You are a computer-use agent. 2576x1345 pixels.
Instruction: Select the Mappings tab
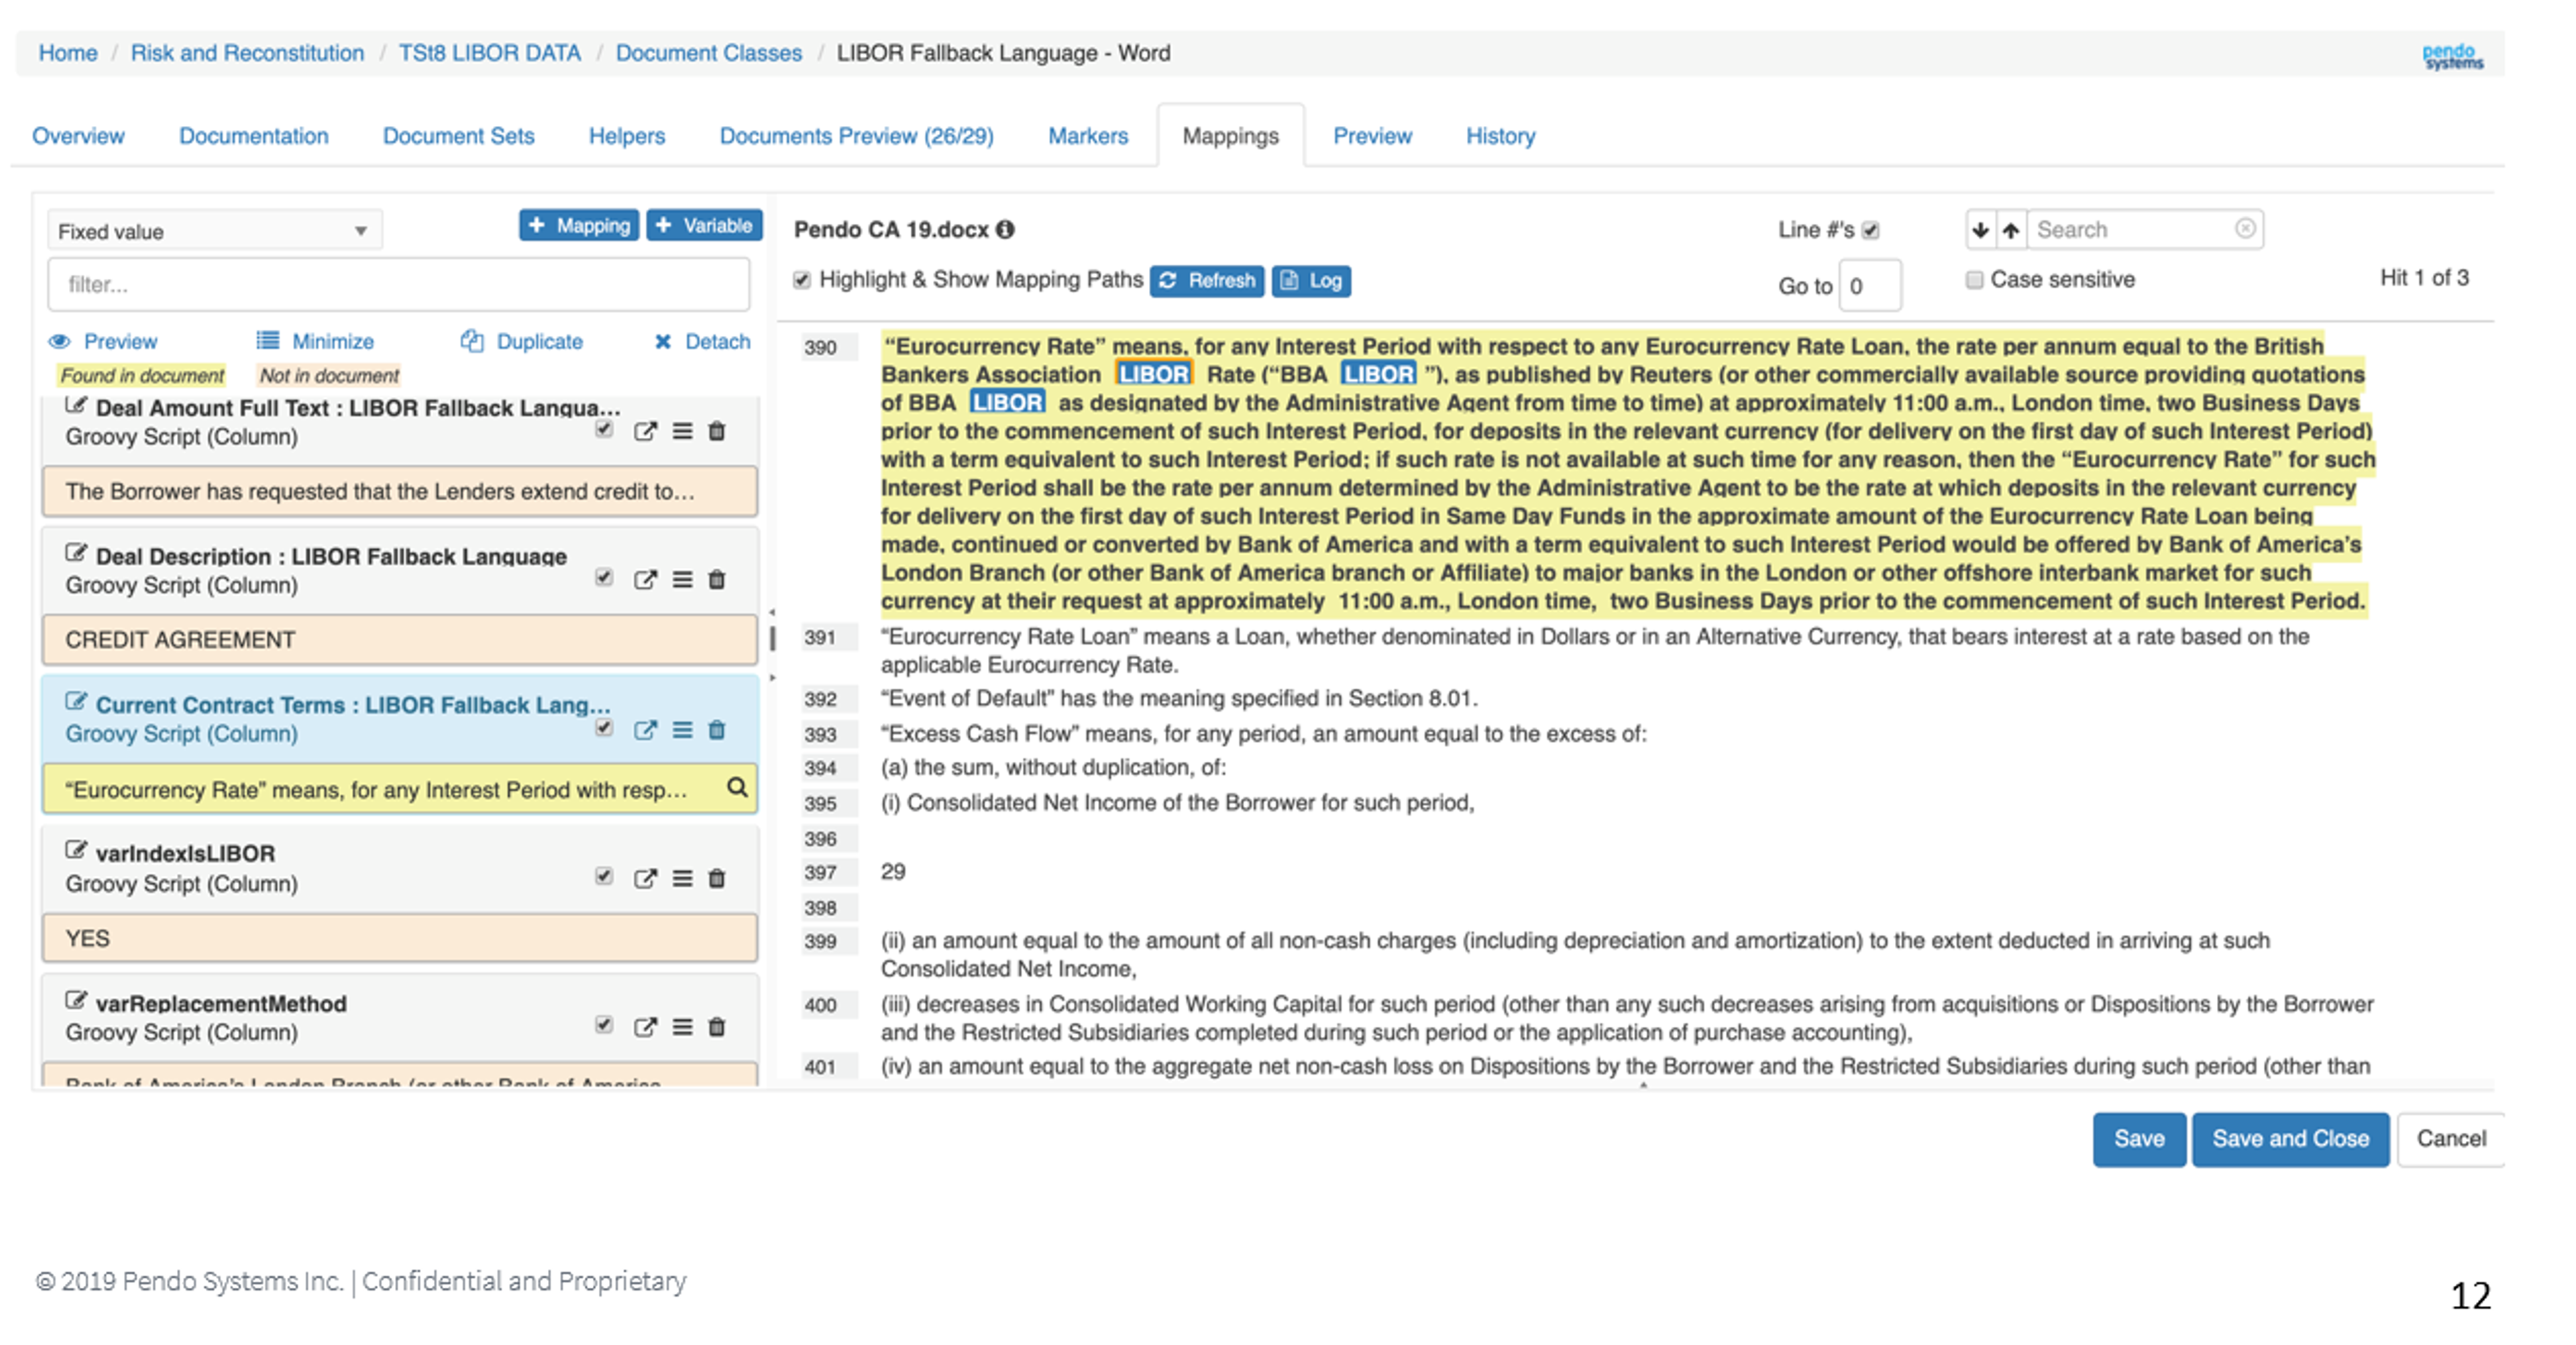coord(1231,136)
